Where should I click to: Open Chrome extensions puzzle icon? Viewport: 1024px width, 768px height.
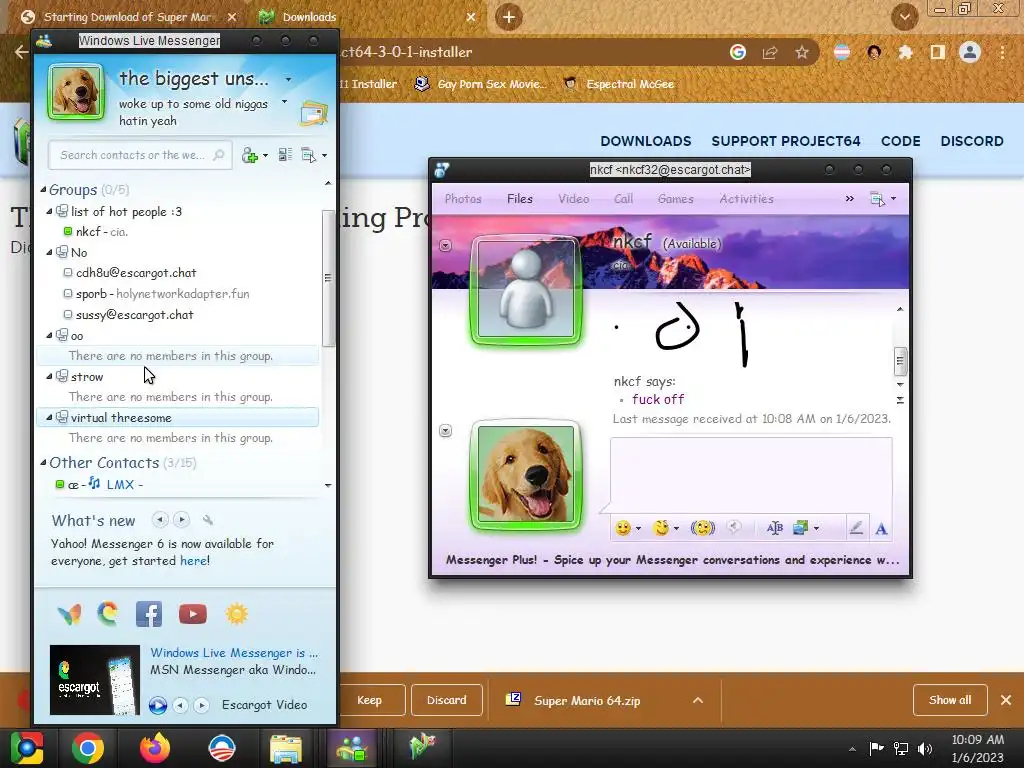click(905, 52)
